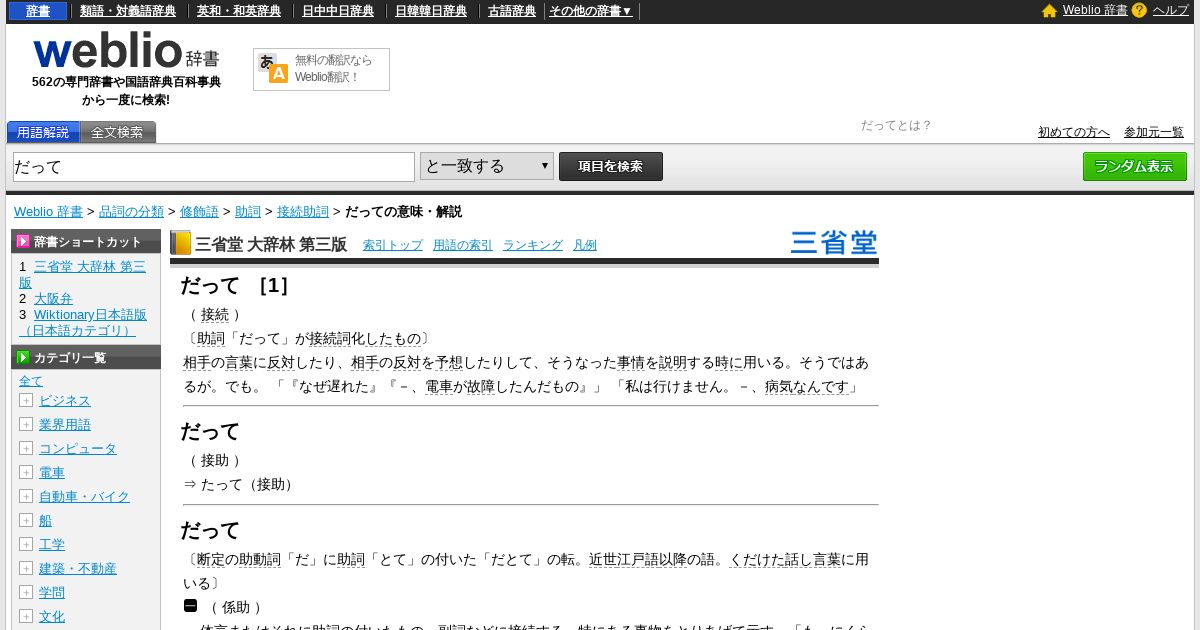
Task: Expand the 船 category plus box
Action: pos(26,520)
